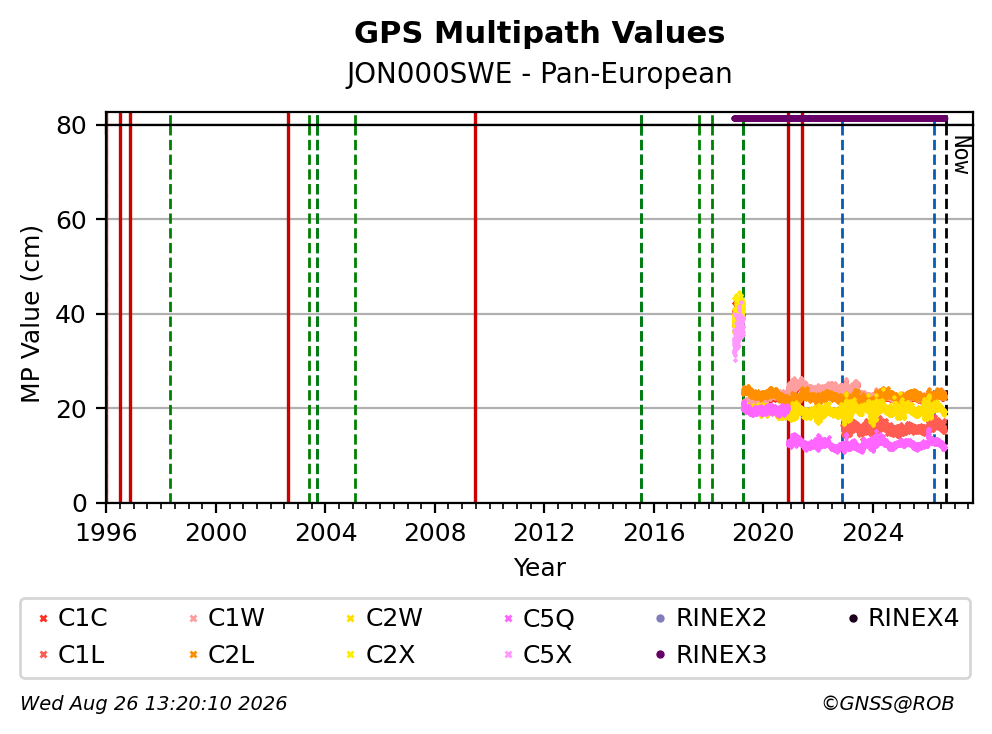
Task: Click the x-axis tick label 2016
Action: click(654, 533)
